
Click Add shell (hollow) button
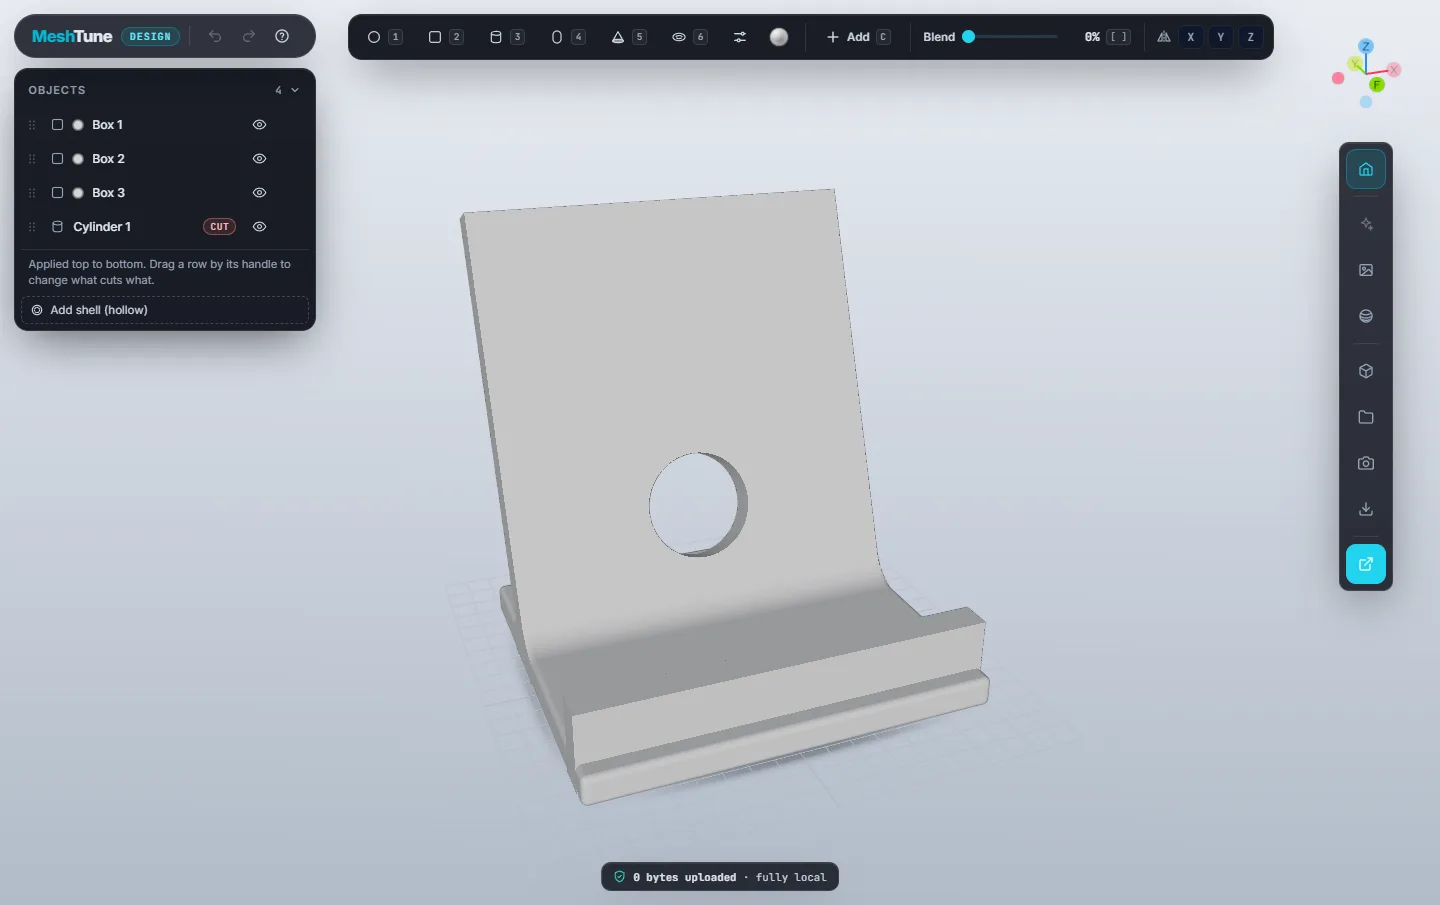[x=165, y=310]
